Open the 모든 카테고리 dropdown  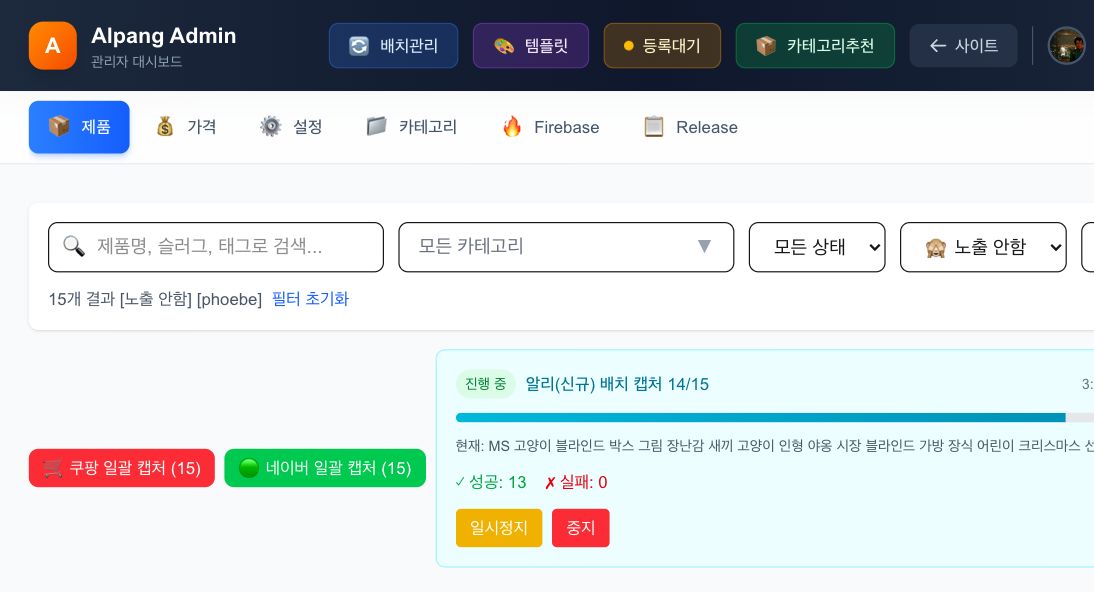pyautogui.click(x=566, y=247)
